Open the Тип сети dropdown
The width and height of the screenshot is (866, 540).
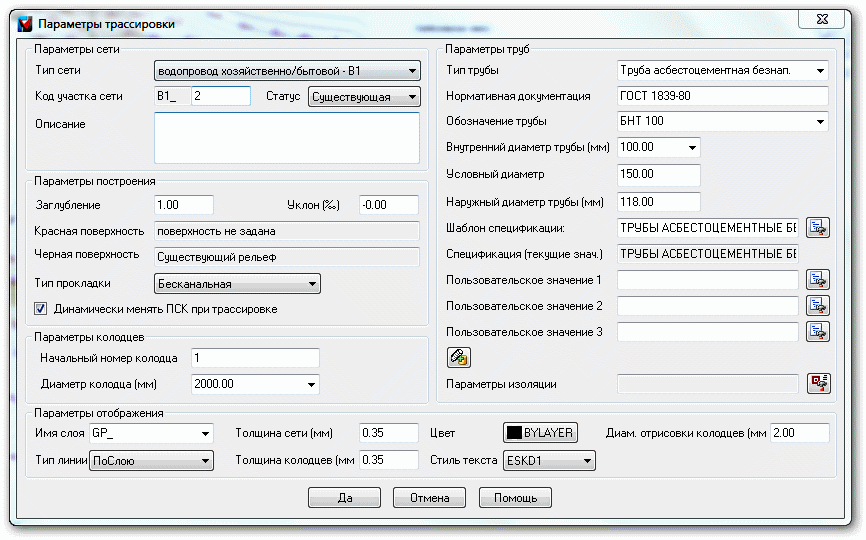pos(287,71)
